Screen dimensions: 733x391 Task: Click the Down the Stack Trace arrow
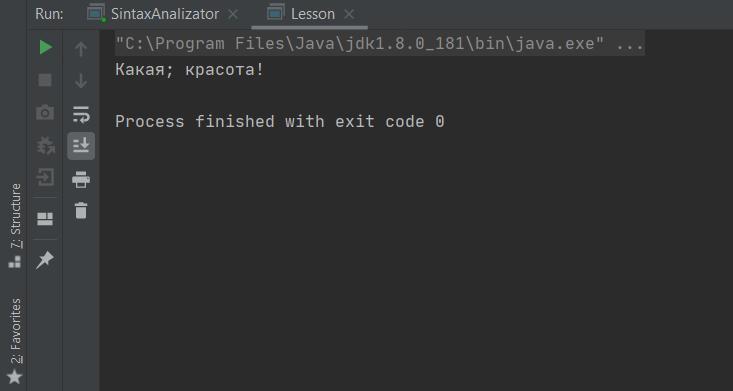point(81,81)
